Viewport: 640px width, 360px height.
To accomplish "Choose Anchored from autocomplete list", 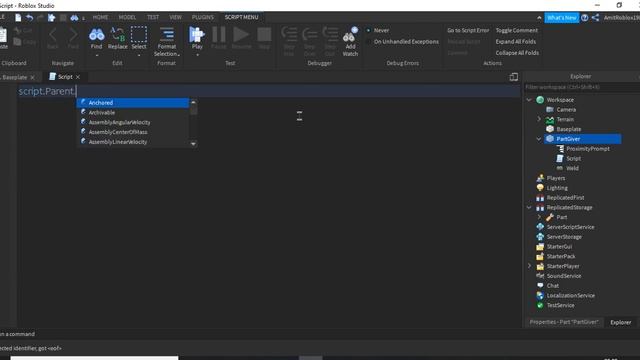I will (x=133, y=103).
